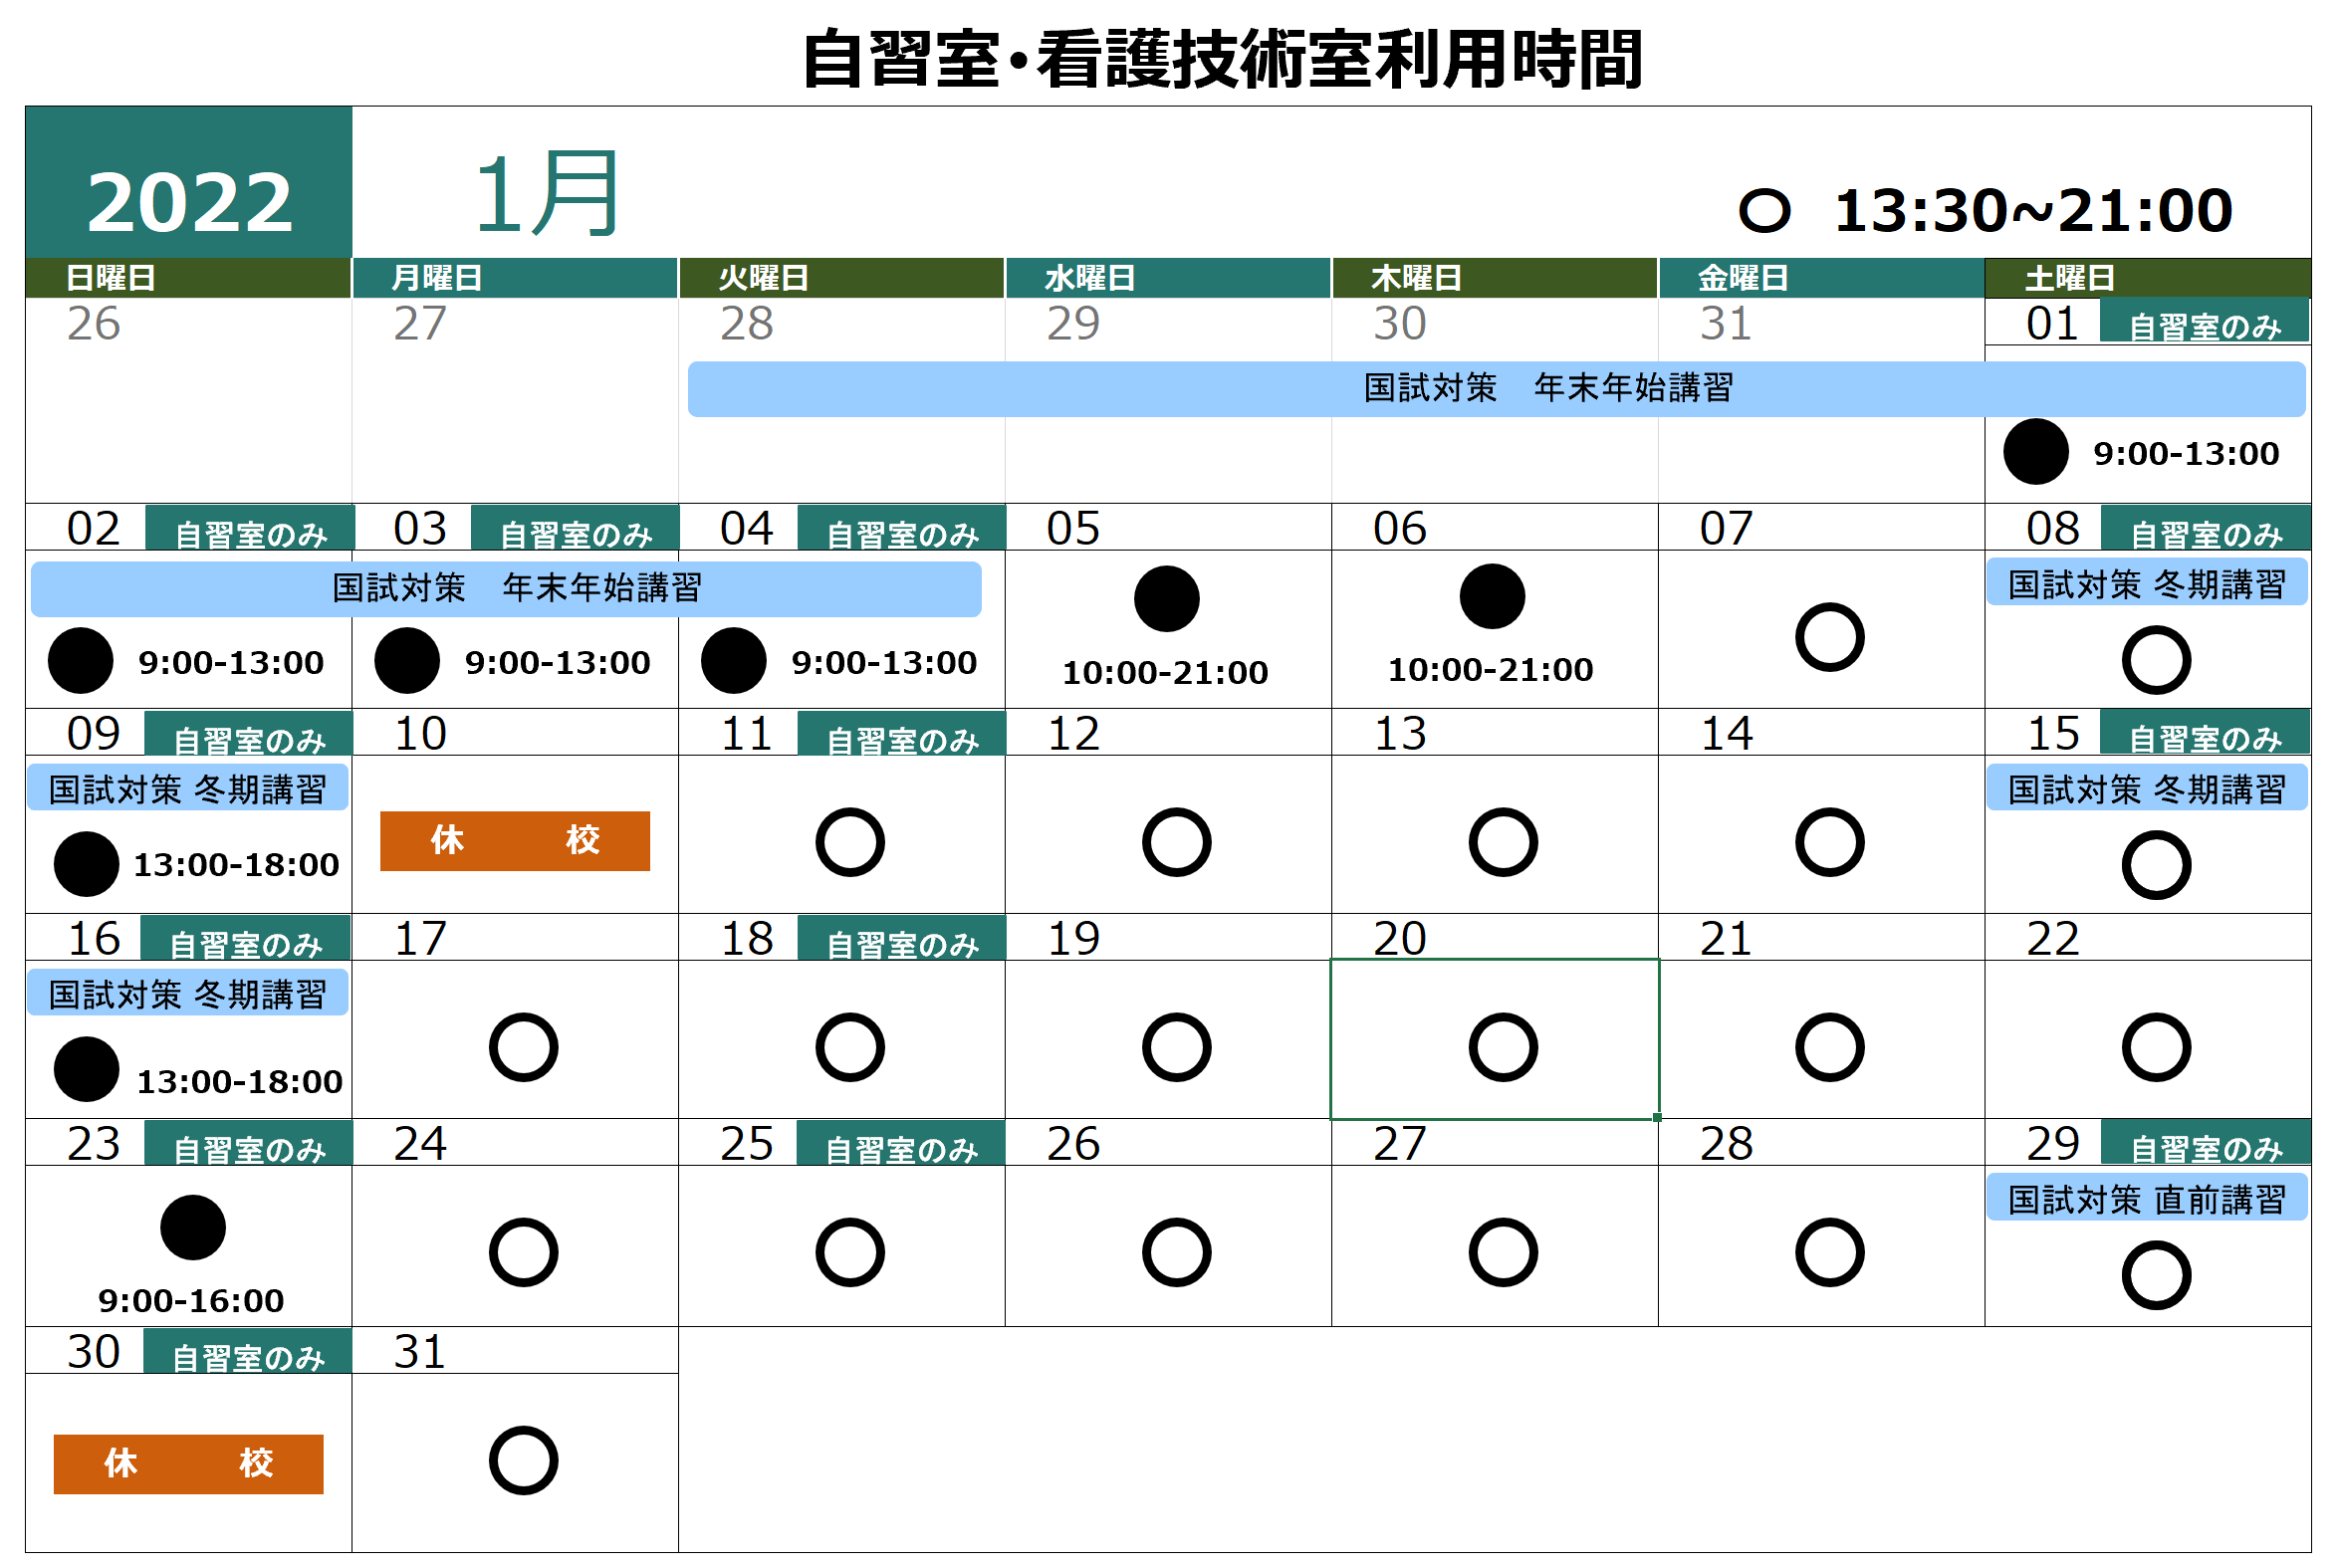Select the filled circle on January 01
The width and height of the screenshot is (2339, 1568).
(2036, 452)
